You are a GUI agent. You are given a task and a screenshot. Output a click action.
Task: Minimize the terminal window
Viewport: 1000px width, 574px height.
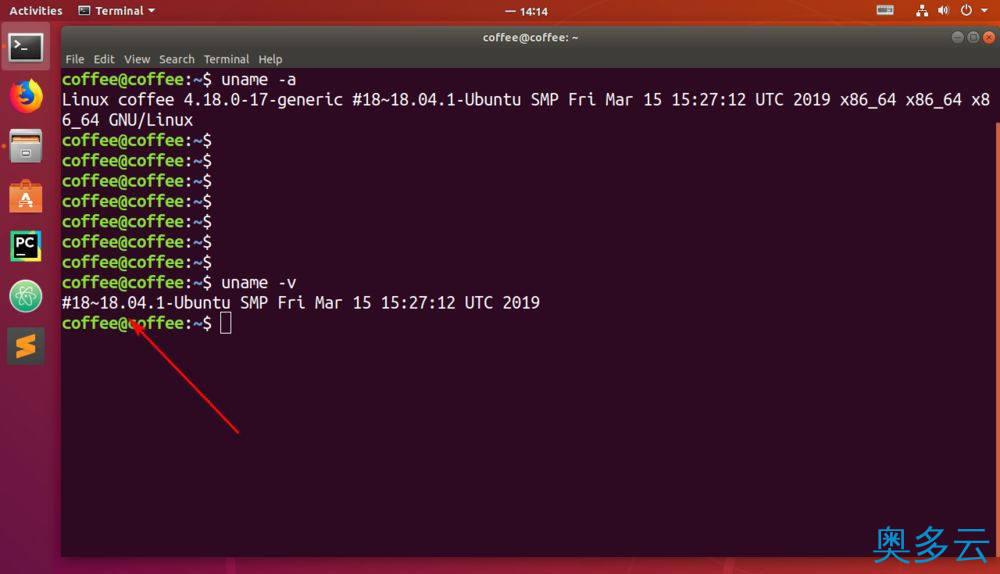tap(957, 38)
